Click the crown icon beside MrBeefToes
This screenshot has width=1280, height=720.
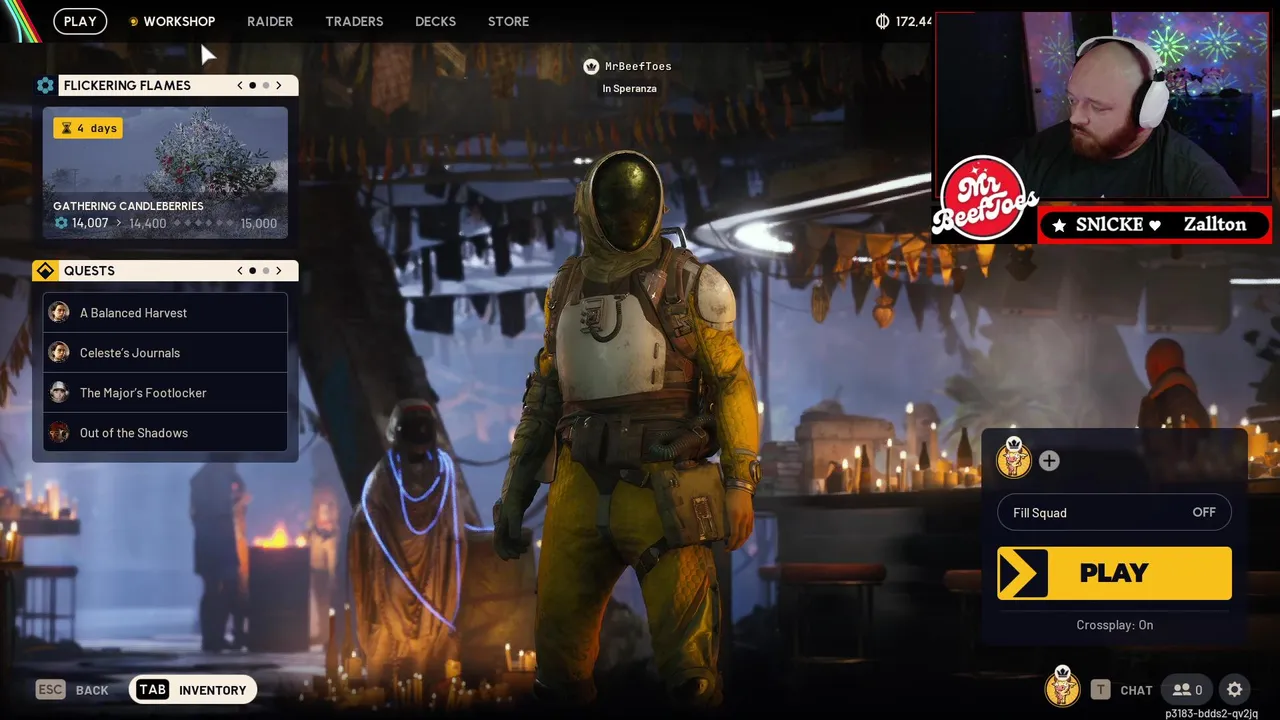pos(591,66)
